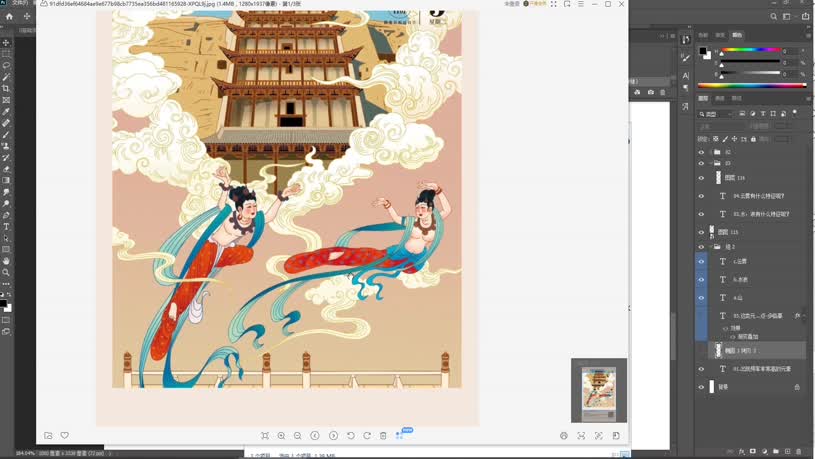Open the tools icon with new badge
The width and height of the screenshot is (815, 459).
coord(399,436)
